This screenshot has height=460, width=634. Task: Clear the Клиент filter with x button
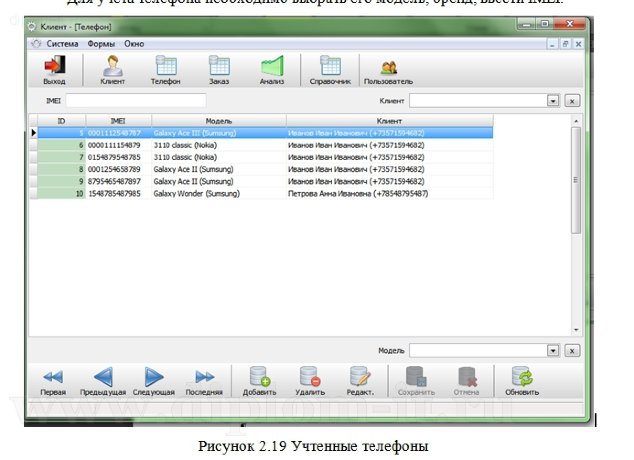tap(572, 101)
